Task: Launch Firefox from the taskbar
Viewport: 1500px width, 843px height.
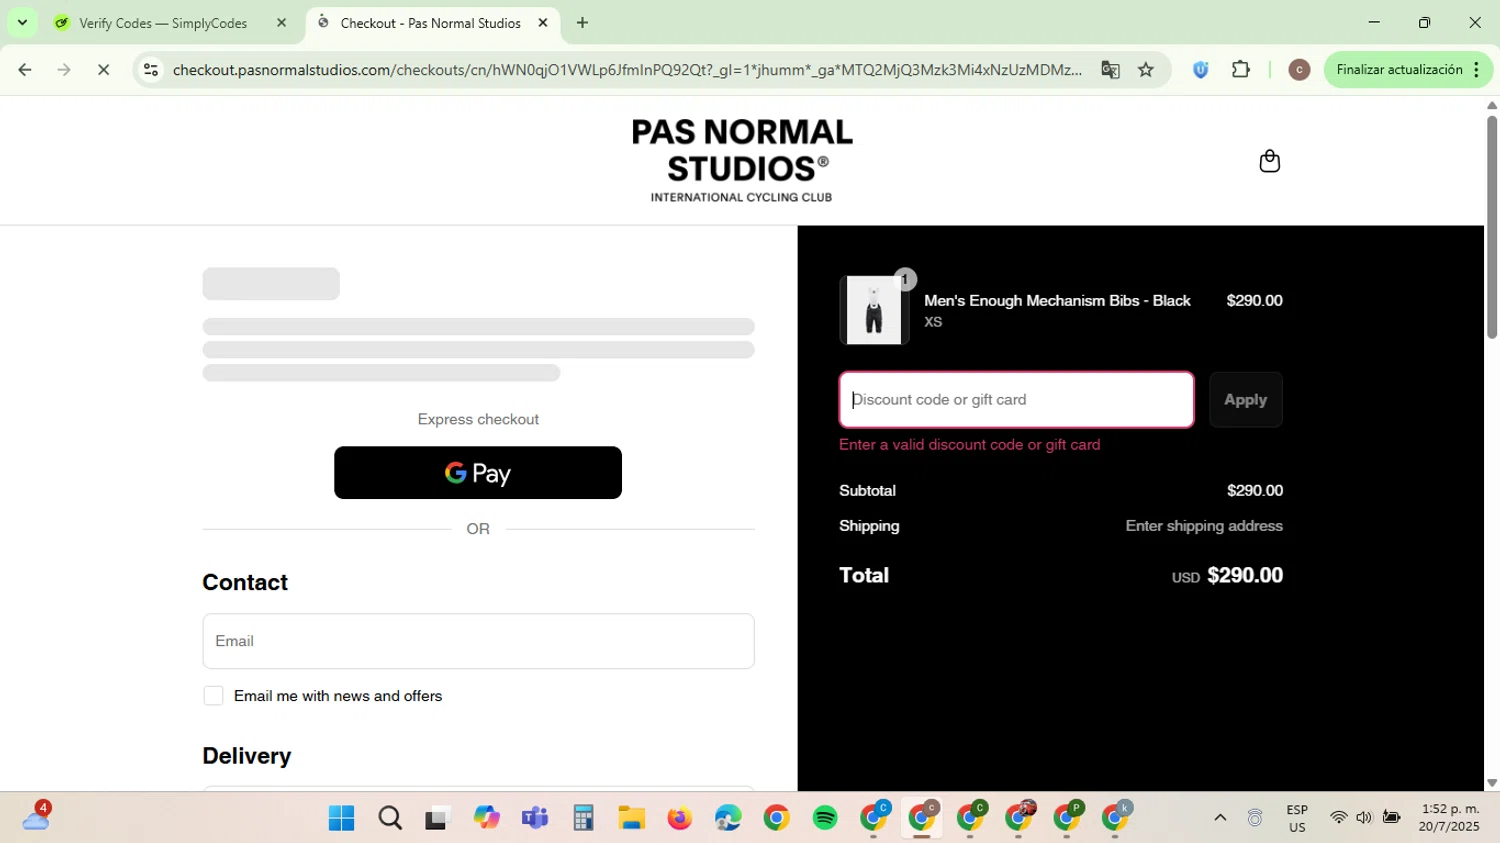Action: pyautogui.click(x=680, y=819)
